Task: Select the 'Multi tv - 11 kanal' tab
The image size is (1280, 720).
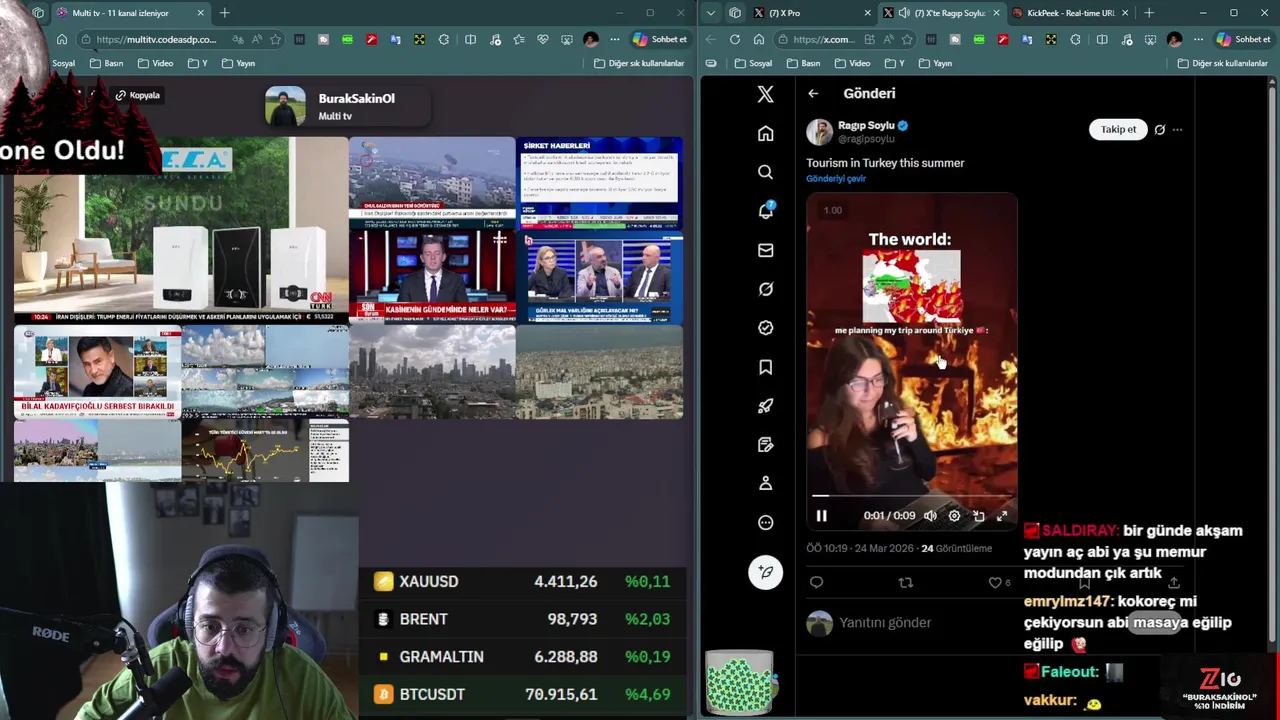Action: 130,13
